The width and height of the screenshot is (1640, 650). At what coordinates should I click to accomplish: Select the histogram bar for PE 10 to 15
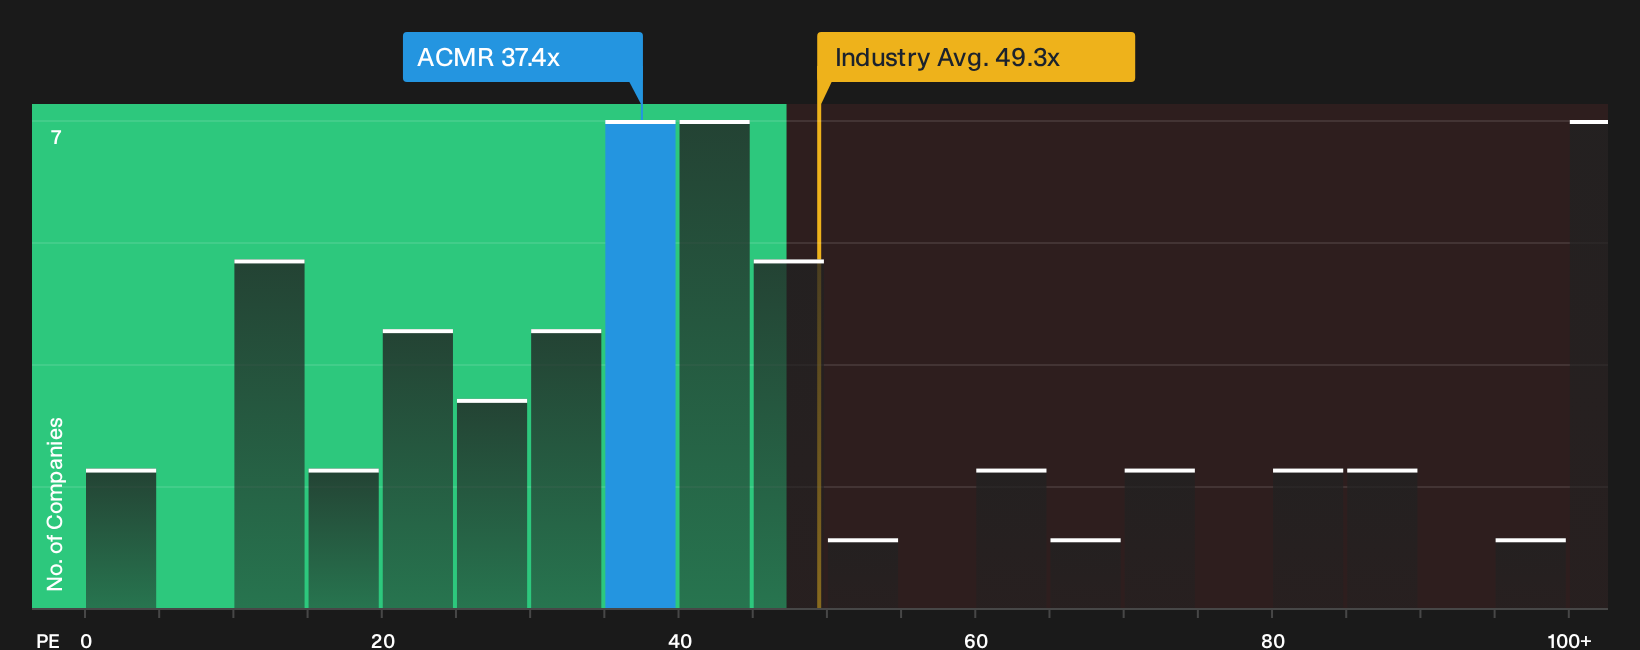click(x=269, y=434)
